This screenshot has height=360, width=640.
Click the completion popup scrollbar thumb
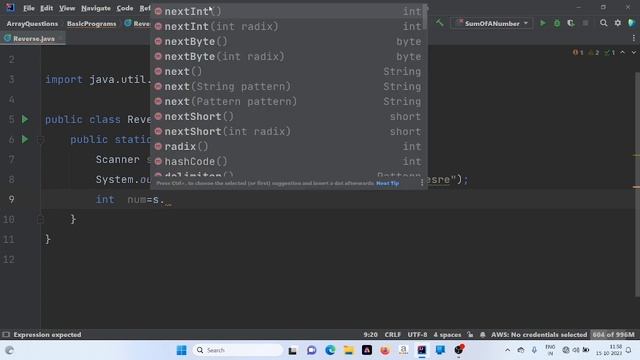pyautogui.click(x=425, y=16)
